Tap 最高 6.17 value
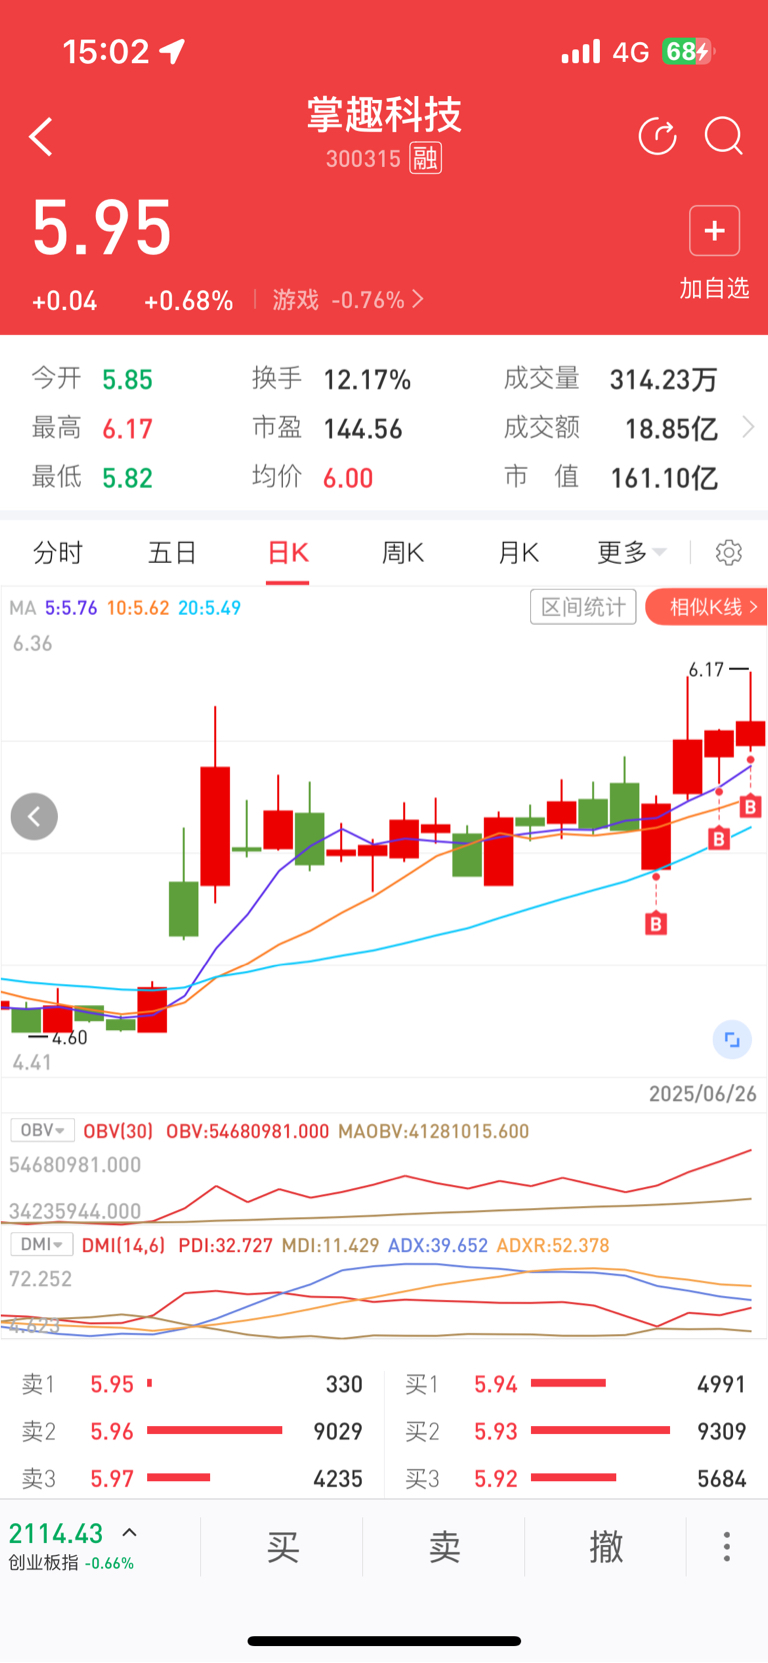 (x=128, y=429)
